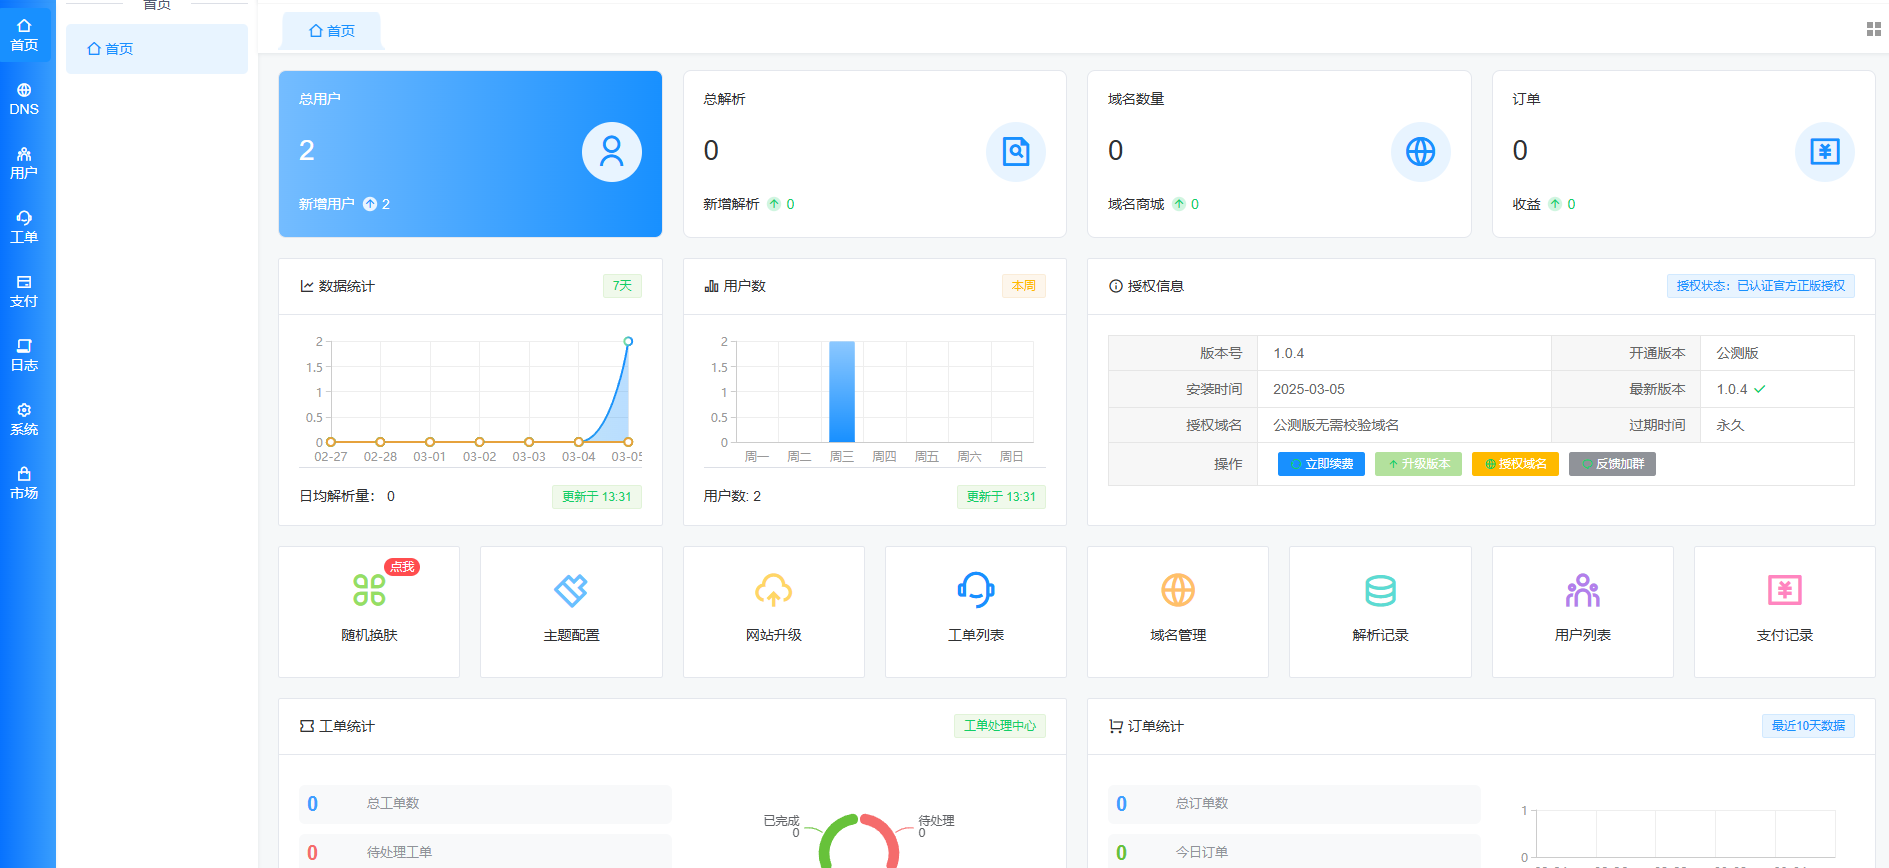Go to 用户 users in the sidebar

click(x=24, y=163)
